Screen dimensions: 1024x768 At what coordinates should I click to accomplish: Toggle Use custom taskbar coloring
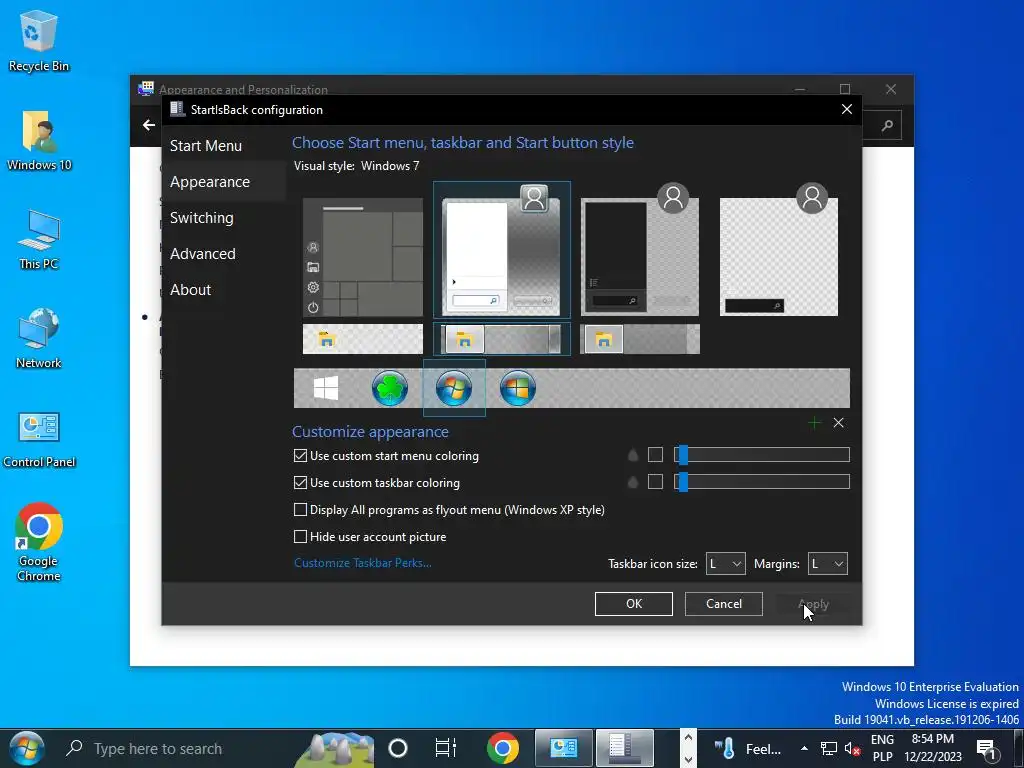(x=300, y=483)
